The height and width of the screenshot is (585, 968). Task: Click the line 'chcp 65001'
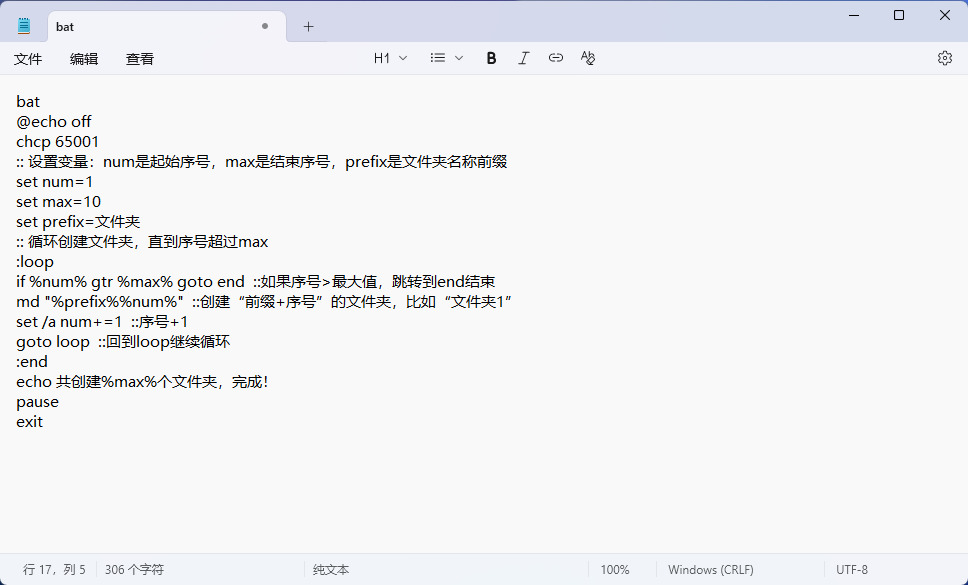coord(57,141)
